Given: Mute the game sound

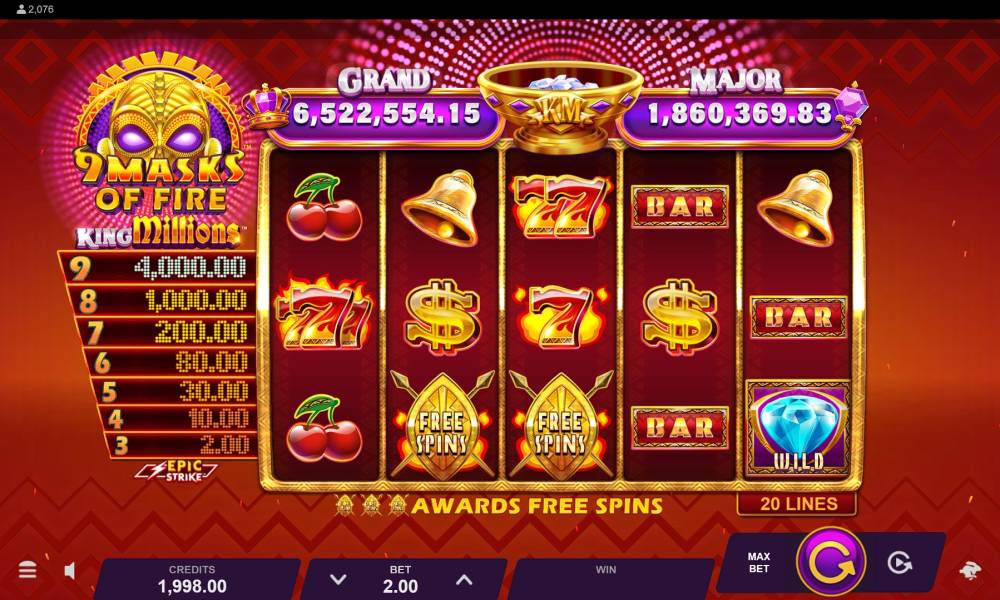Looking at the screenshot, I should click(x=70, y=571).
